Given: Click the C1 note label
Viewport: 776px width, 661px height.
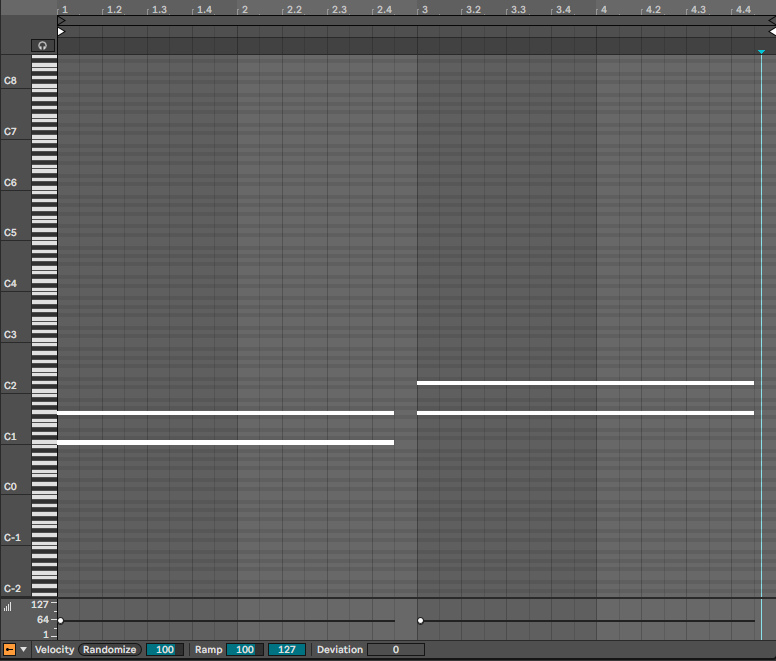Looking at the screenshot, I should 10,436.
